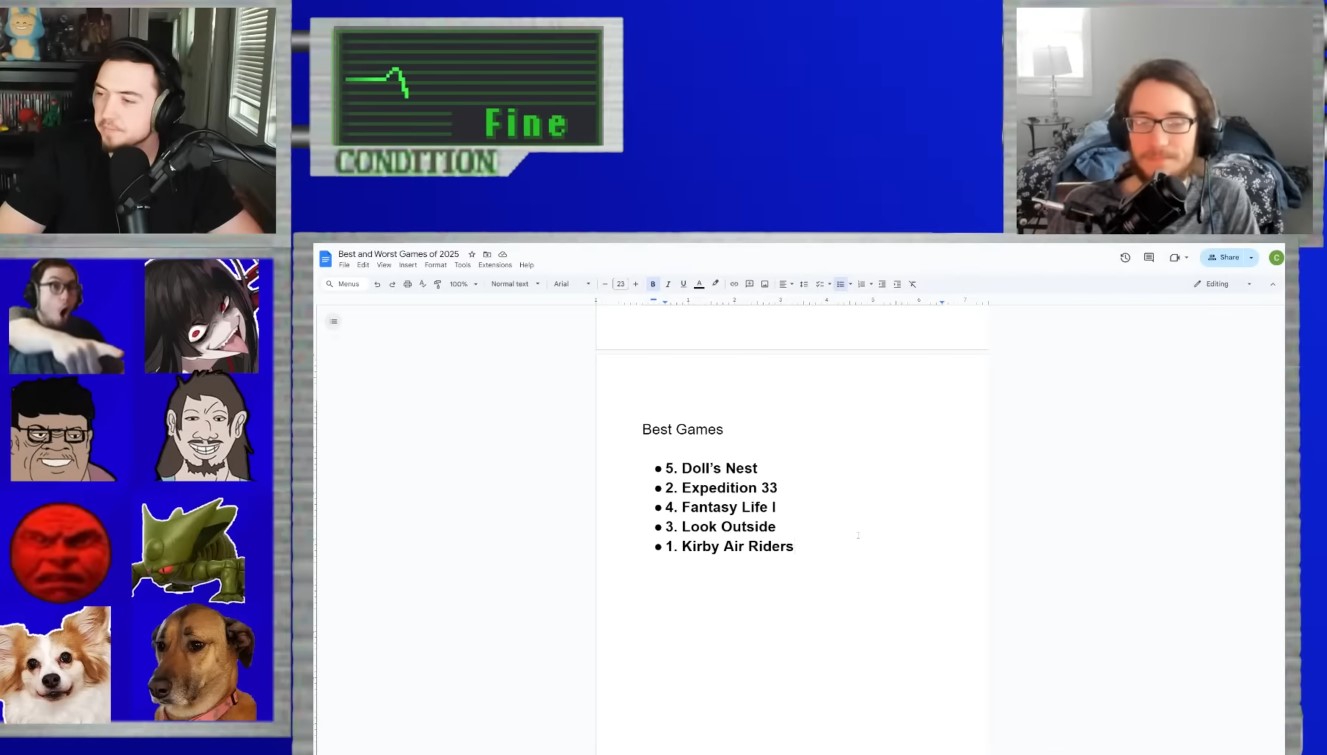1327x755 pixels.
Task: Expand the video call options arrow
Action: point(1186,258)
